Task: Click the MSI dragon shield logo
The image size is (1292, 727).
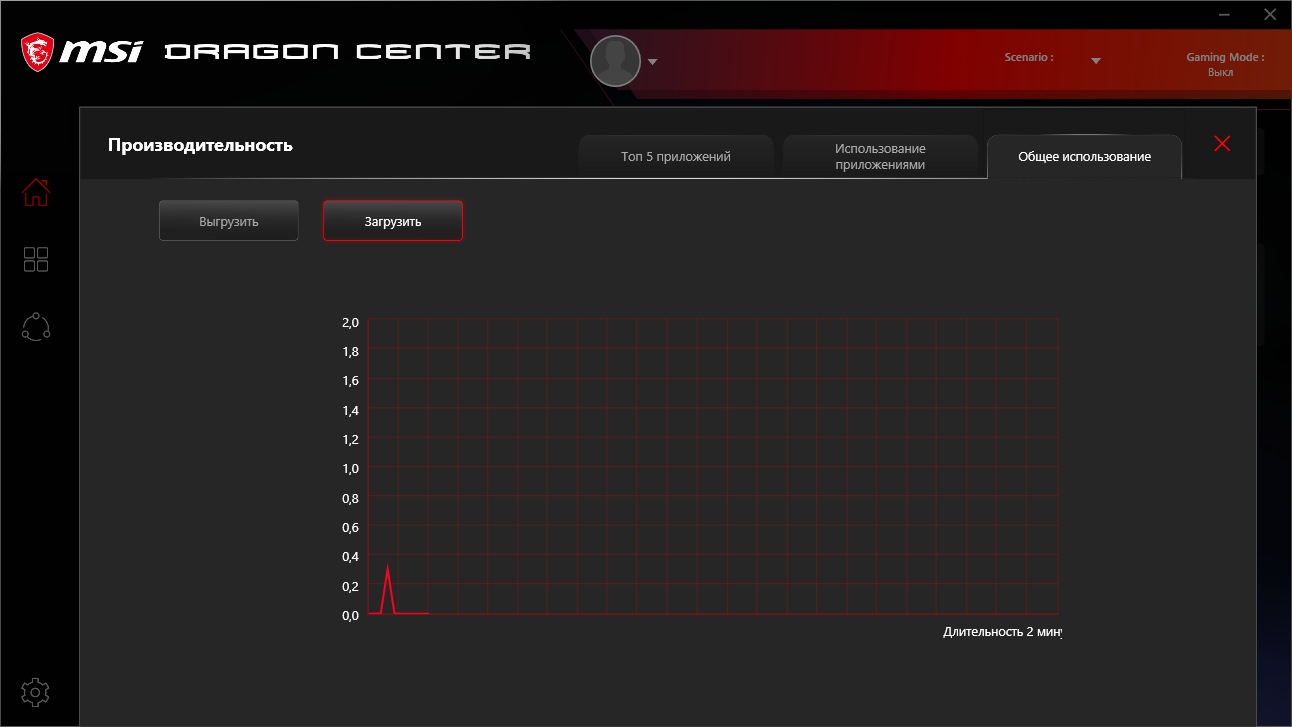Action: (x=38, y=52)
